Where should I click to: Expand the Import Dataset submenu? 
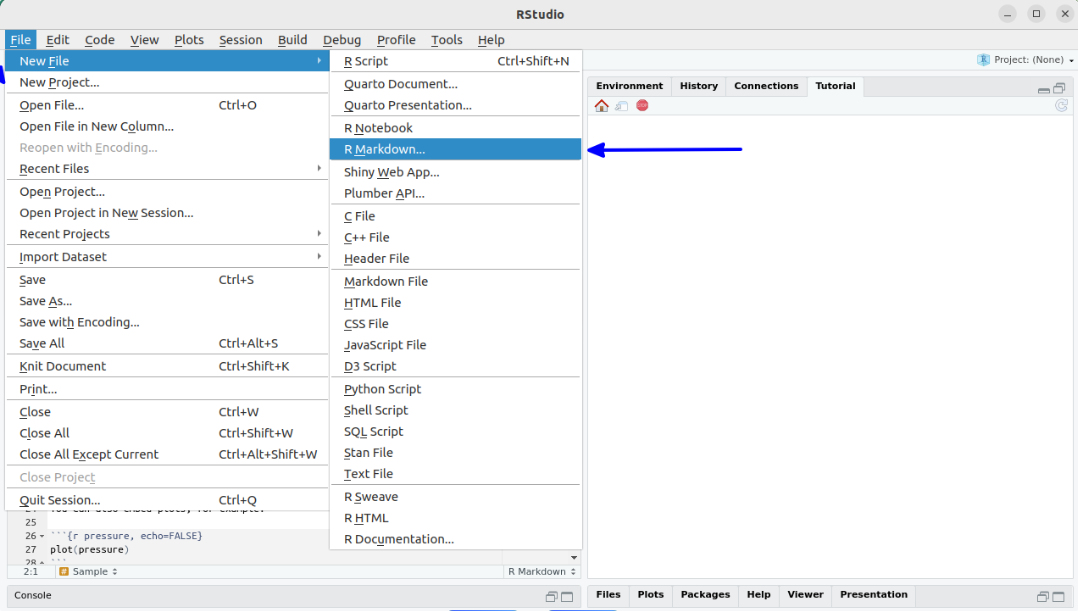(168, 256)
